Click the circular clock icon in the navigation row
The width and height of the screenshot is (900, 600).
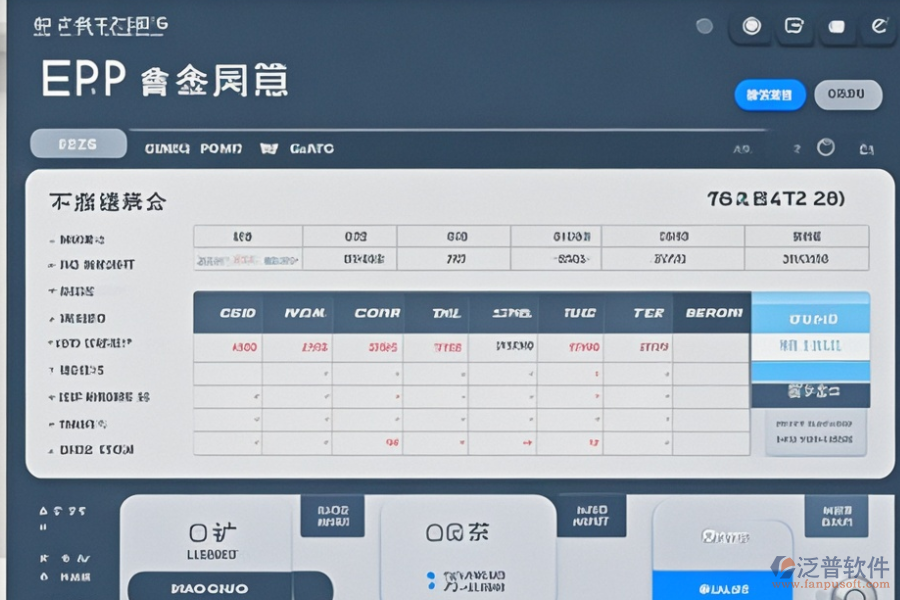point(826,147)
